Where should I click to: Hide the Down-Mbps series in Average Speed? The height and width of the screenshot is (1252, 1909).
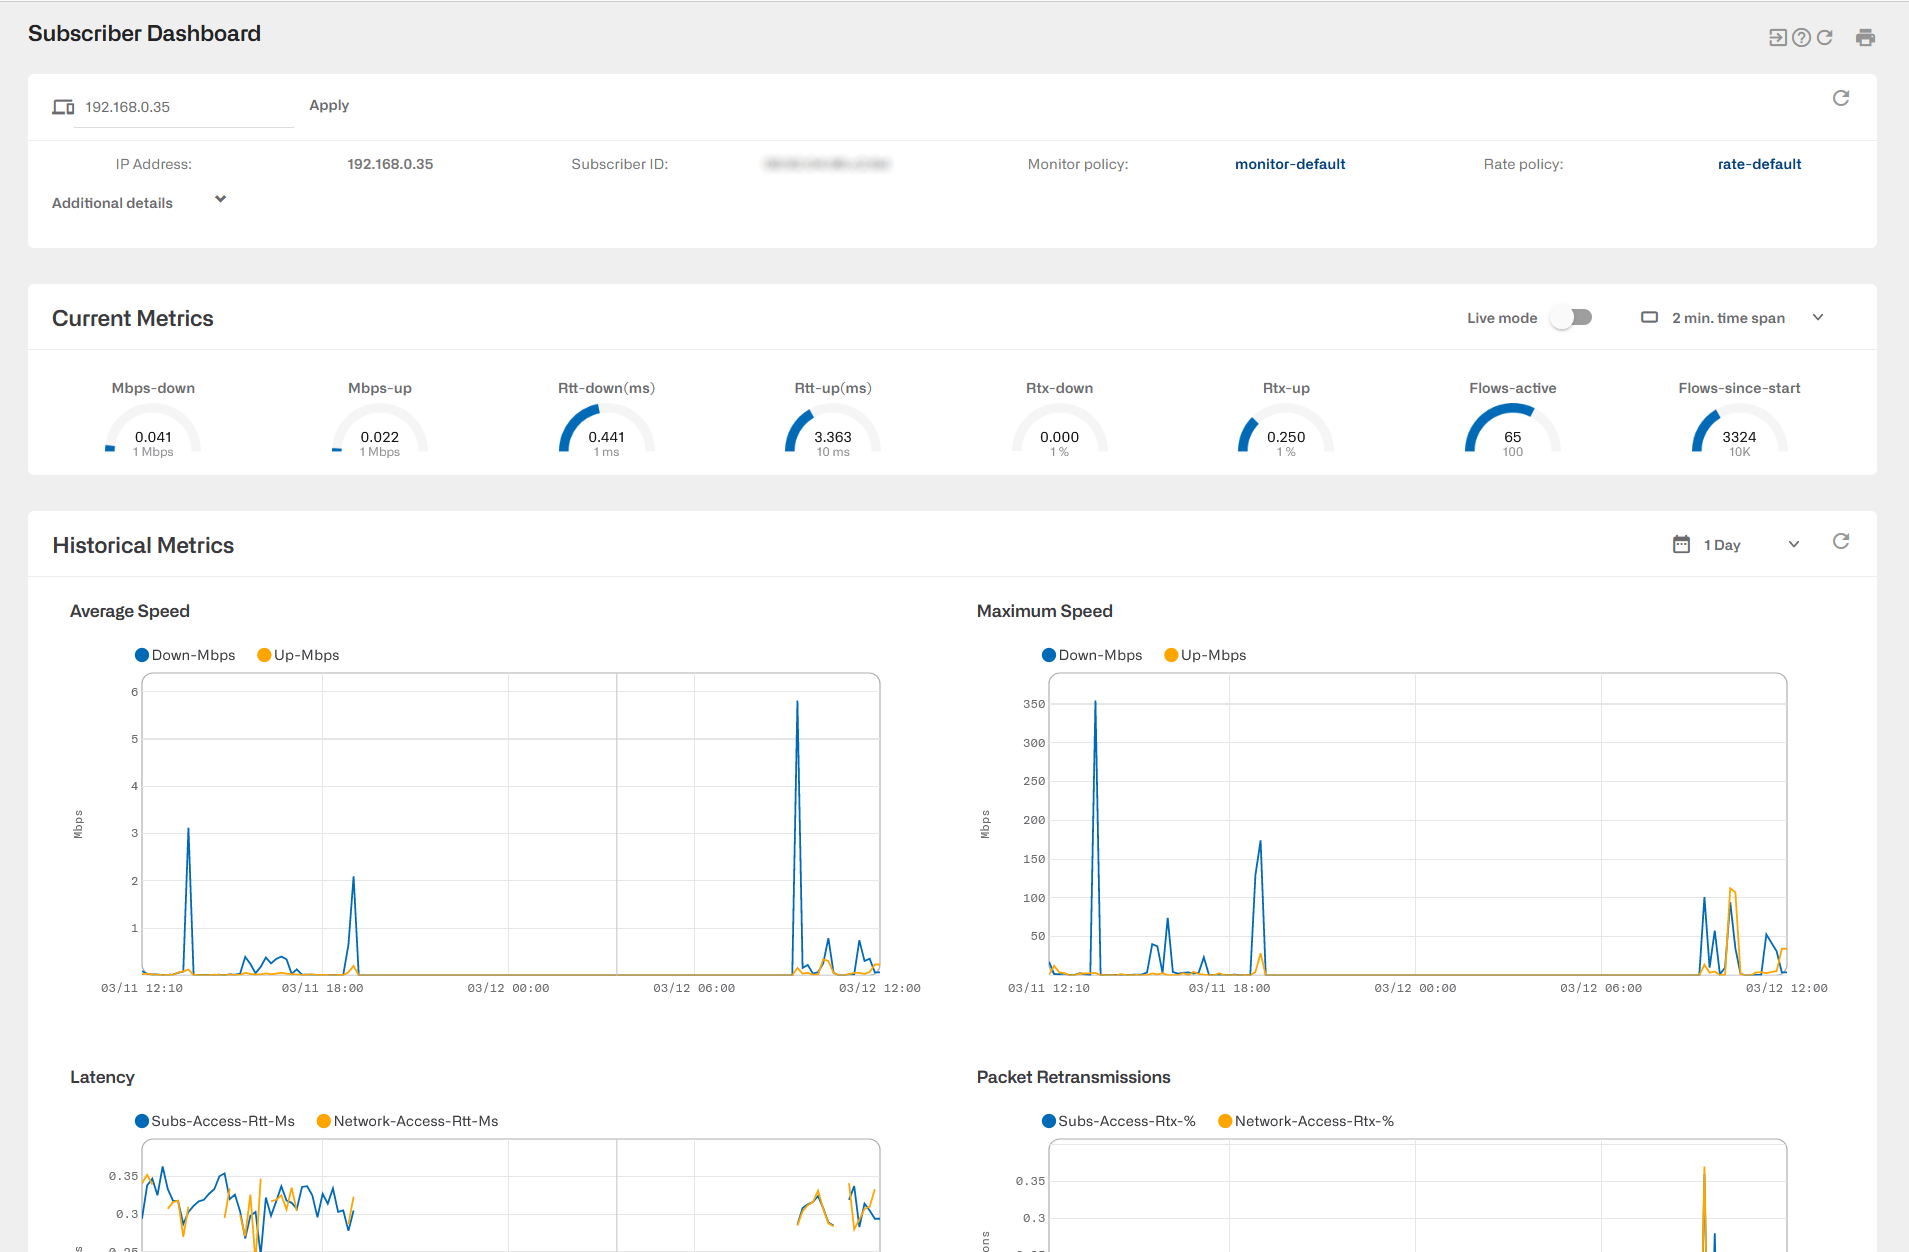pos(185,654)
